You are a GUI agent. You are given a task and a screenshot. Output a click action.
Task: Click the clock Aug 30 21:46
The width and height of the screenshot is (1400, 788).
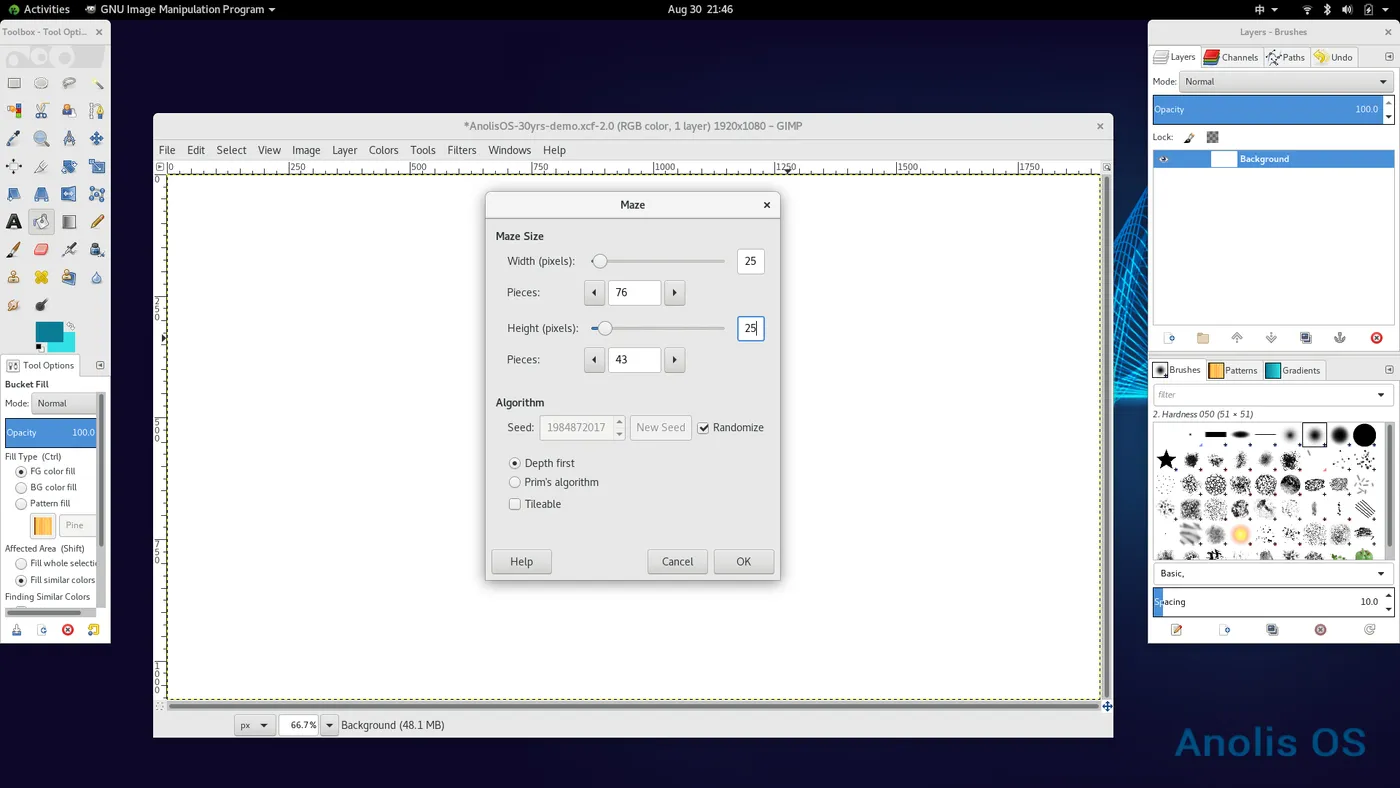coord(700,9)
